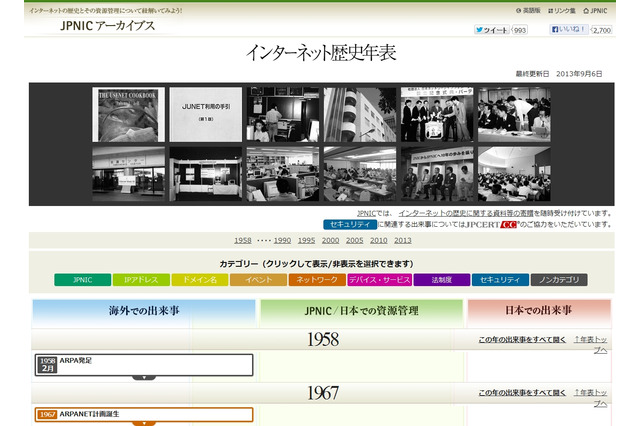Jump to year 1995
The image size is (640, 426).
pos(306,240)
